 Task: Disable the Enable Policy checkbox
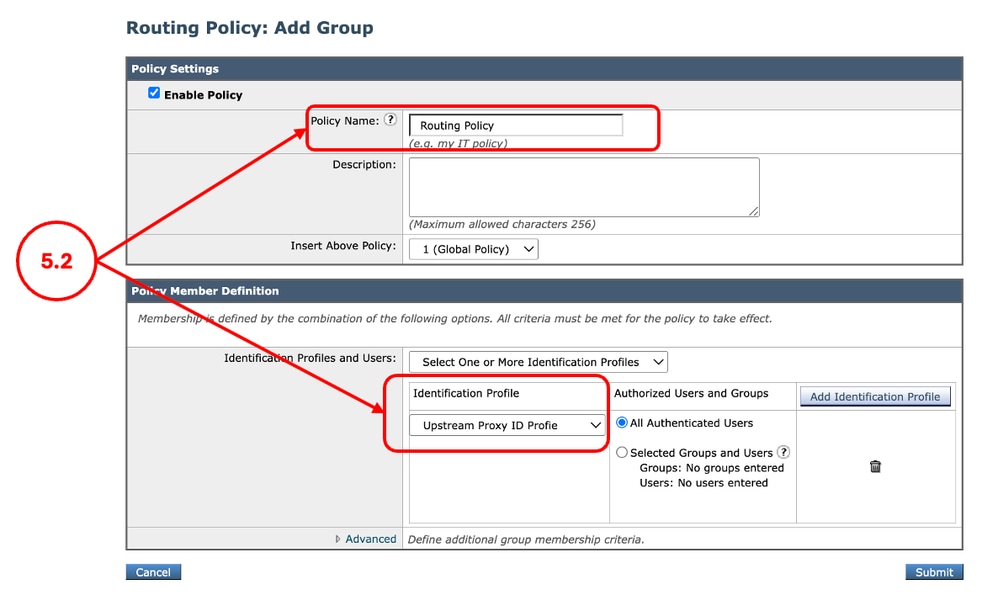[153, 92]
